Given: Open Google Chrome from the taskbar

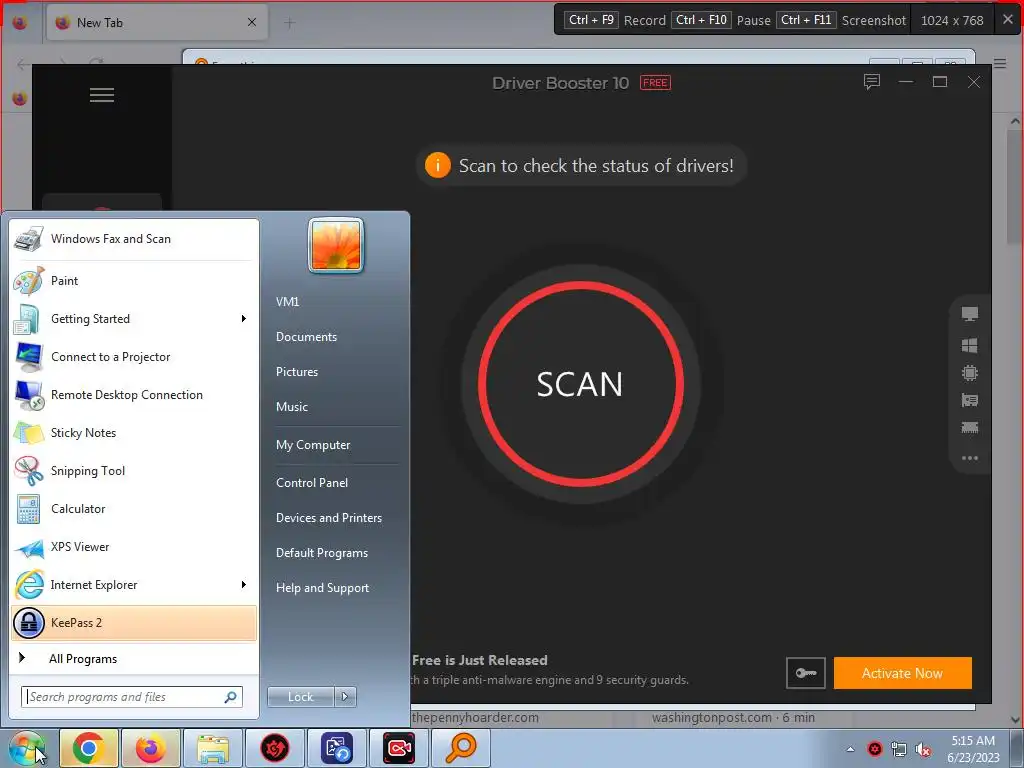Looking at the screenshot, I should (x=89, y=748).
